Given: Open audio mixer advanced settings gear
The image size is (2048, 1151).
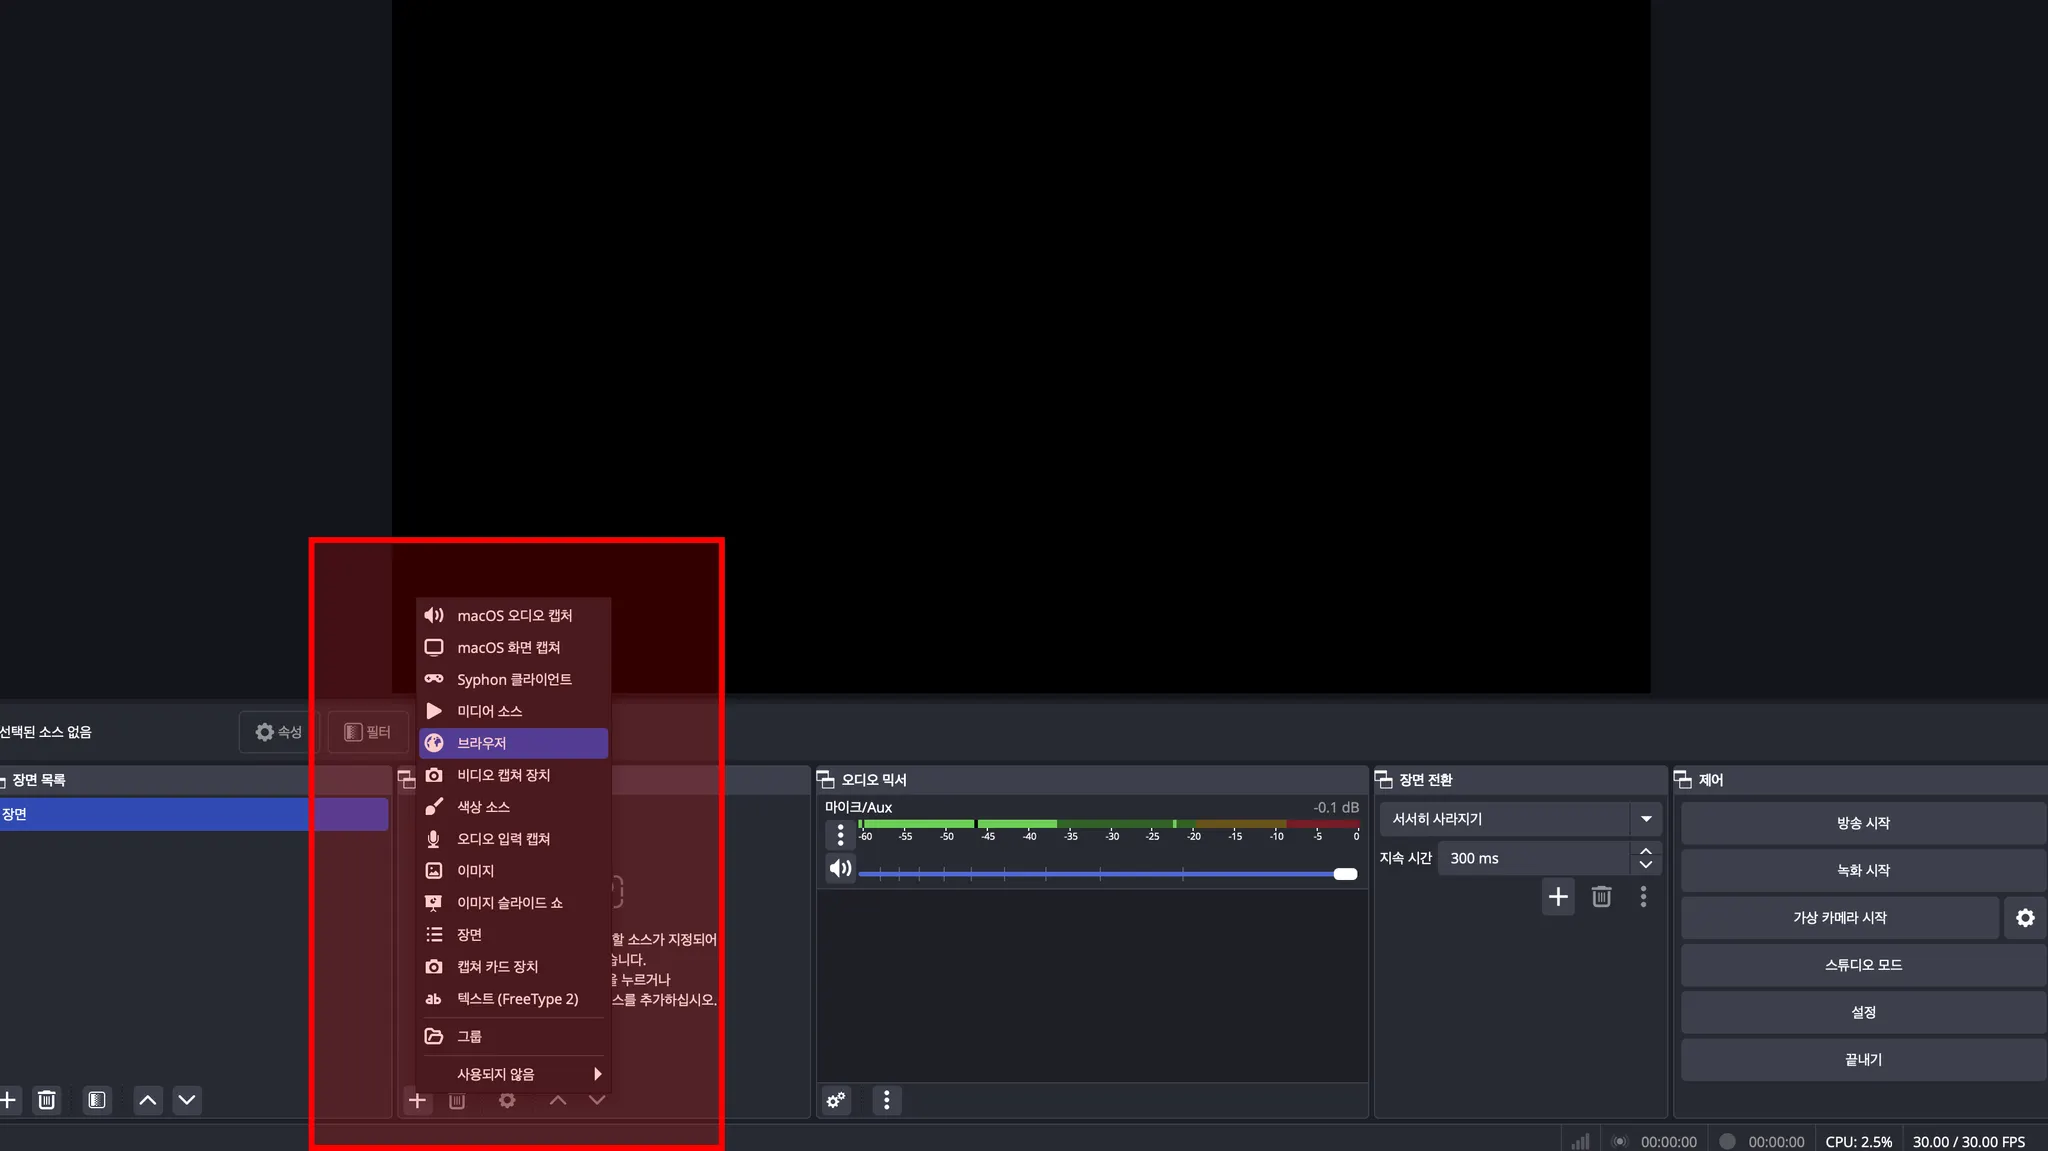Looking at the screenshot, I should 836,1100.
